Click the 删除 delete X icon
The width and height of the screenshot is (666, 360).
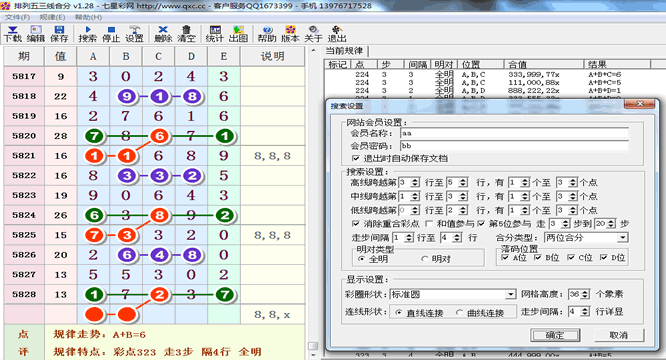pyautogui.click(x=163, y=34)
